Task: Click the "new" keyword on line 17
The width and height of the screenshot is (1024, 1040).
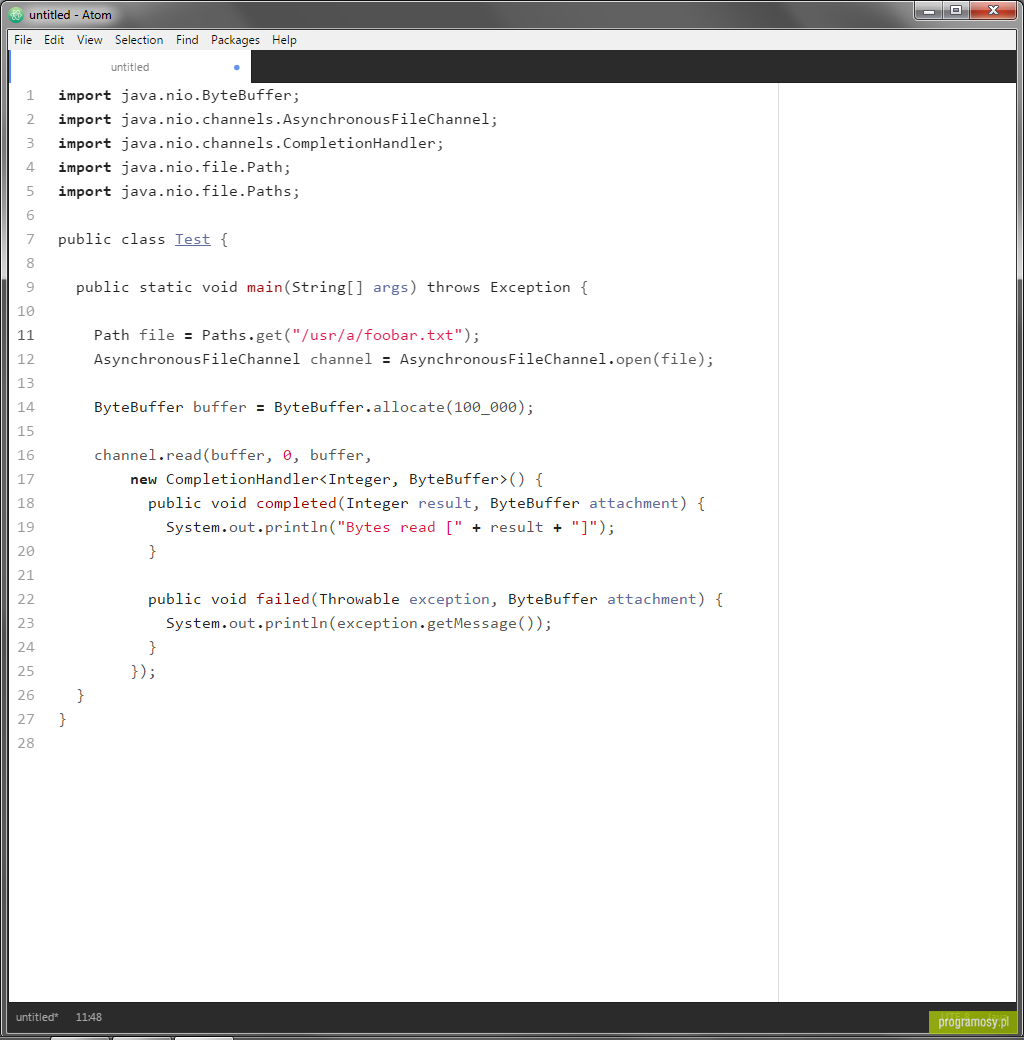Action: pyautogui.click(x=143, y=480)
